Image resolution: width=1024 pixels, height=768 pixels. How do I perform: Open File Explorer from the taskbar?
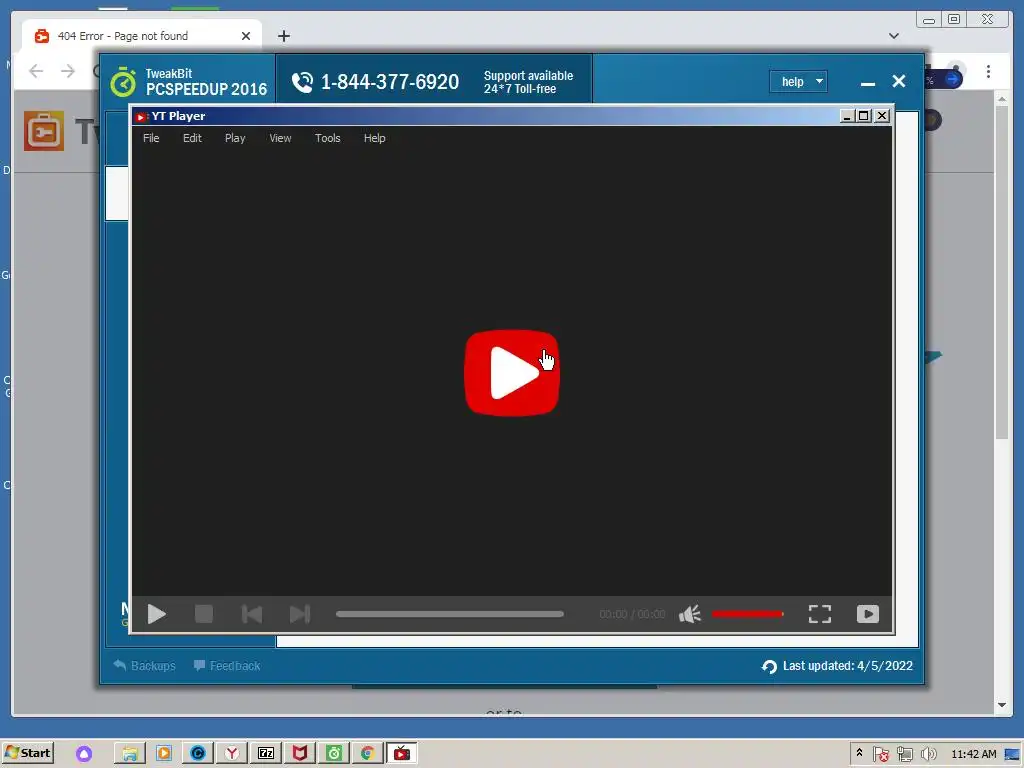coord(130,754)
